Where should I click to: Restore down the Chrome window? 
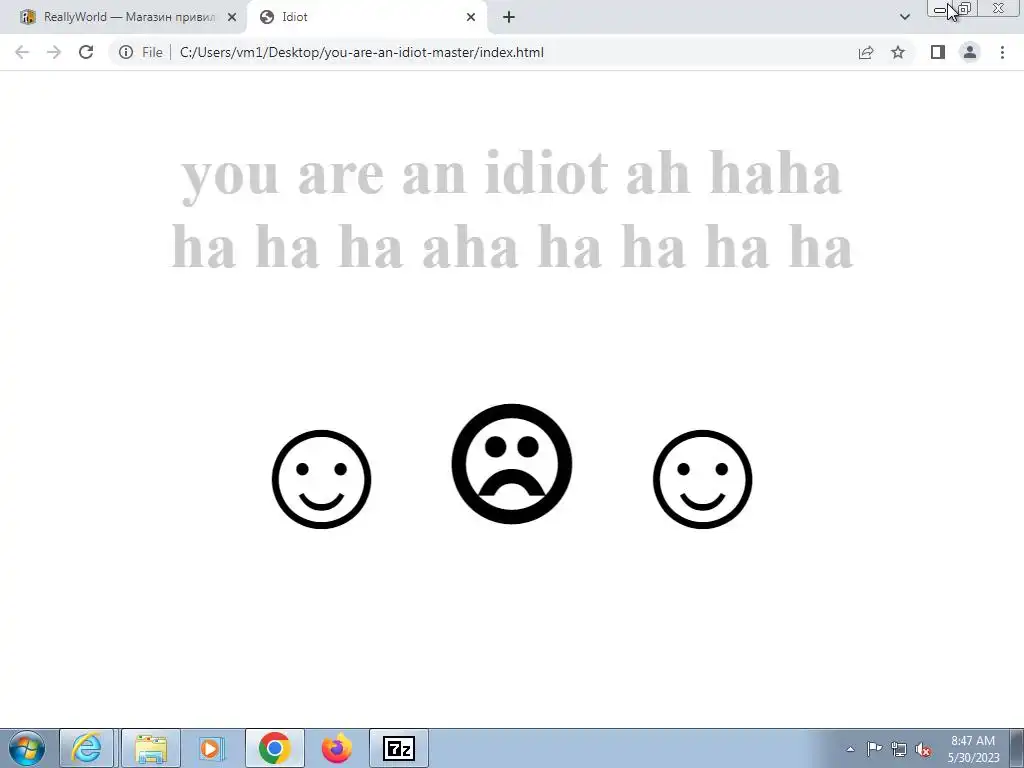click(965, 9)
